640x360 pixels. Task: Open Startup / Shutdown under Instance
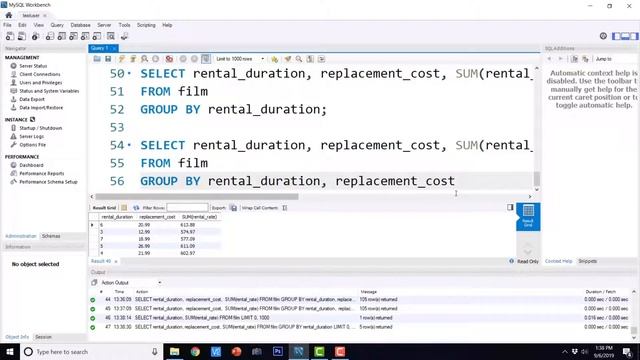[x=40, y=128]
